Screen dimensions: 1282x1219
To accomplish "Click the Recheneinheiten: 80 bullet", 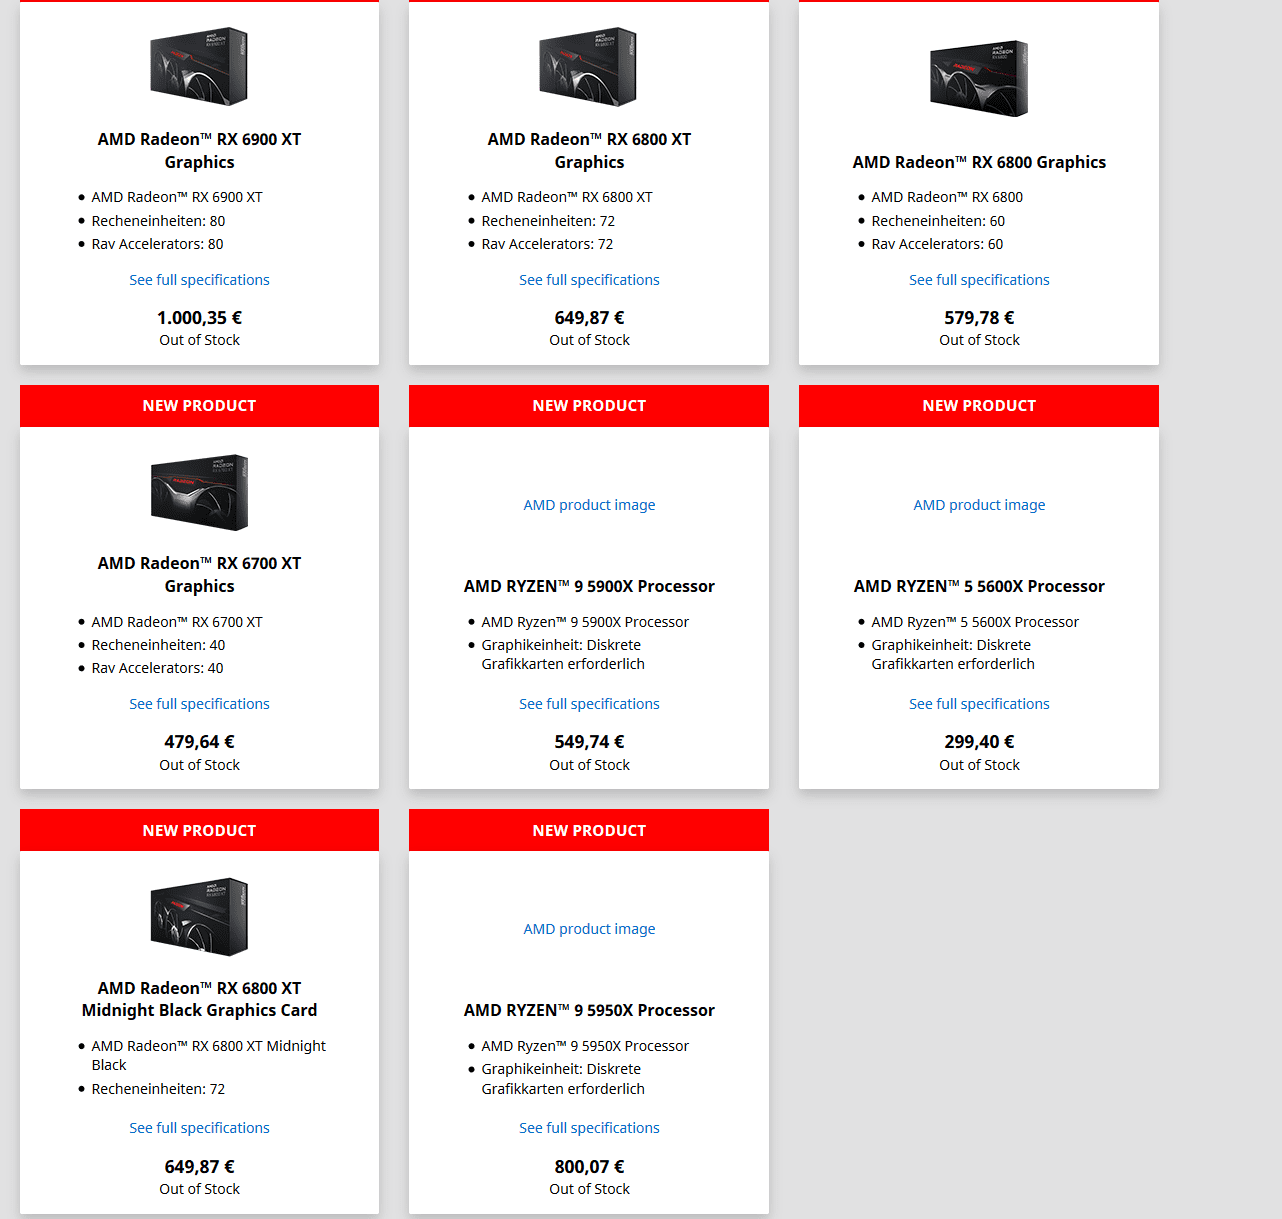I will (158, 221).
